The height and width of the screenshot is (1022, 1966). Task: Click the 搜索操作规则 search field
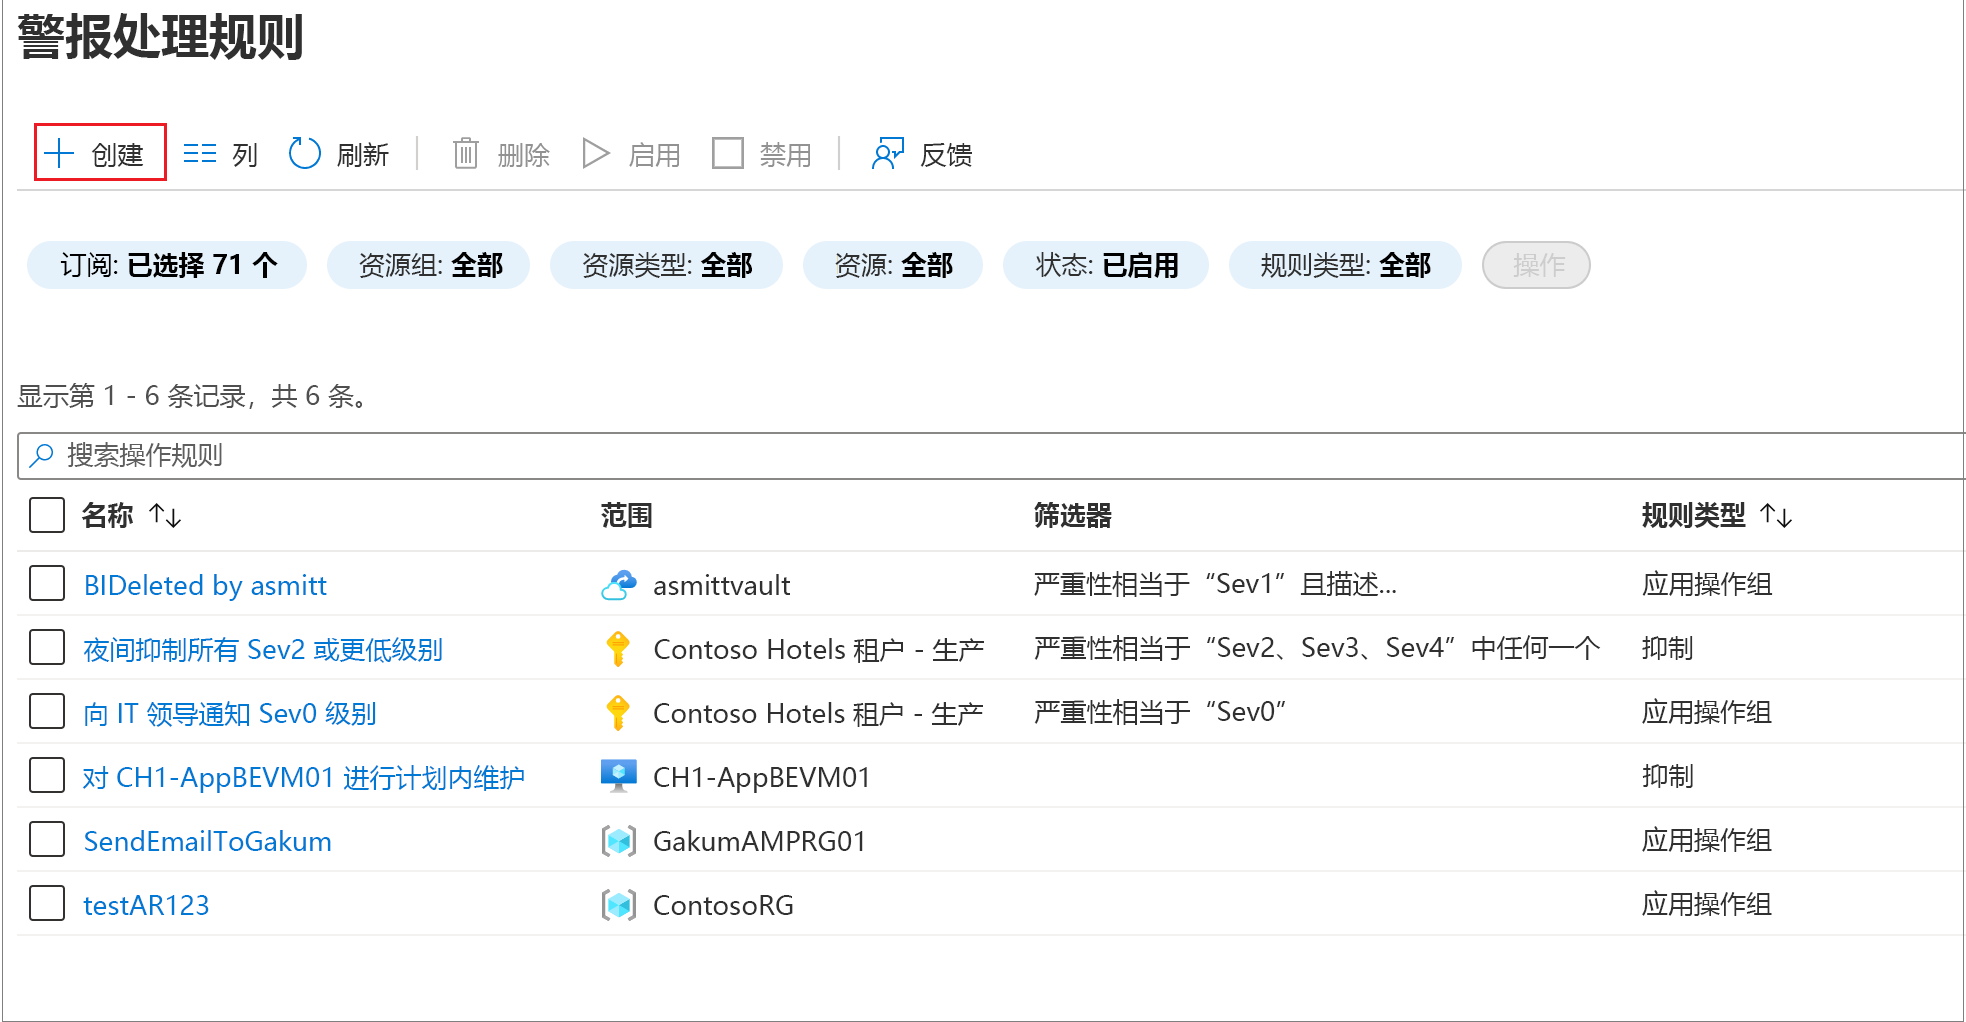tap(991, 456)
